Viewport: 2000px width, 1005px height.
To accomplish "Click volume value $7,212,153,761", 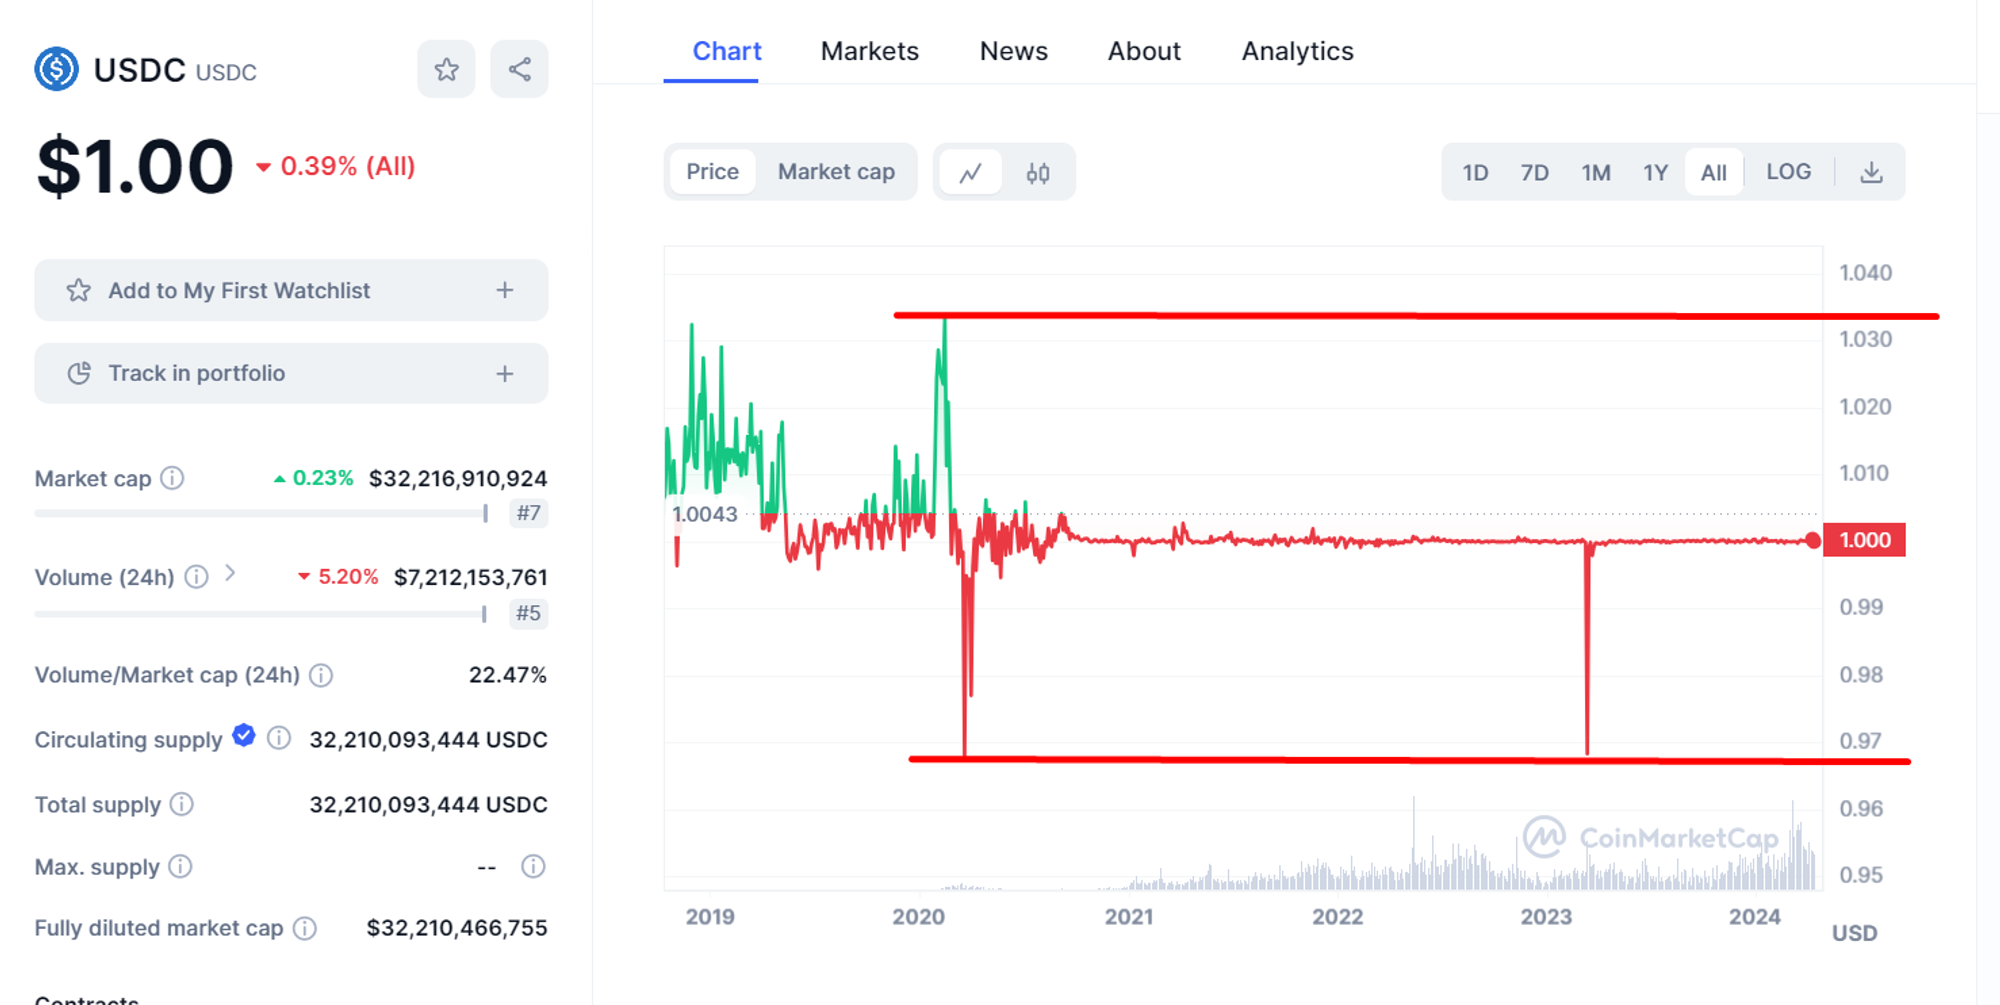I will click(471, 577).
